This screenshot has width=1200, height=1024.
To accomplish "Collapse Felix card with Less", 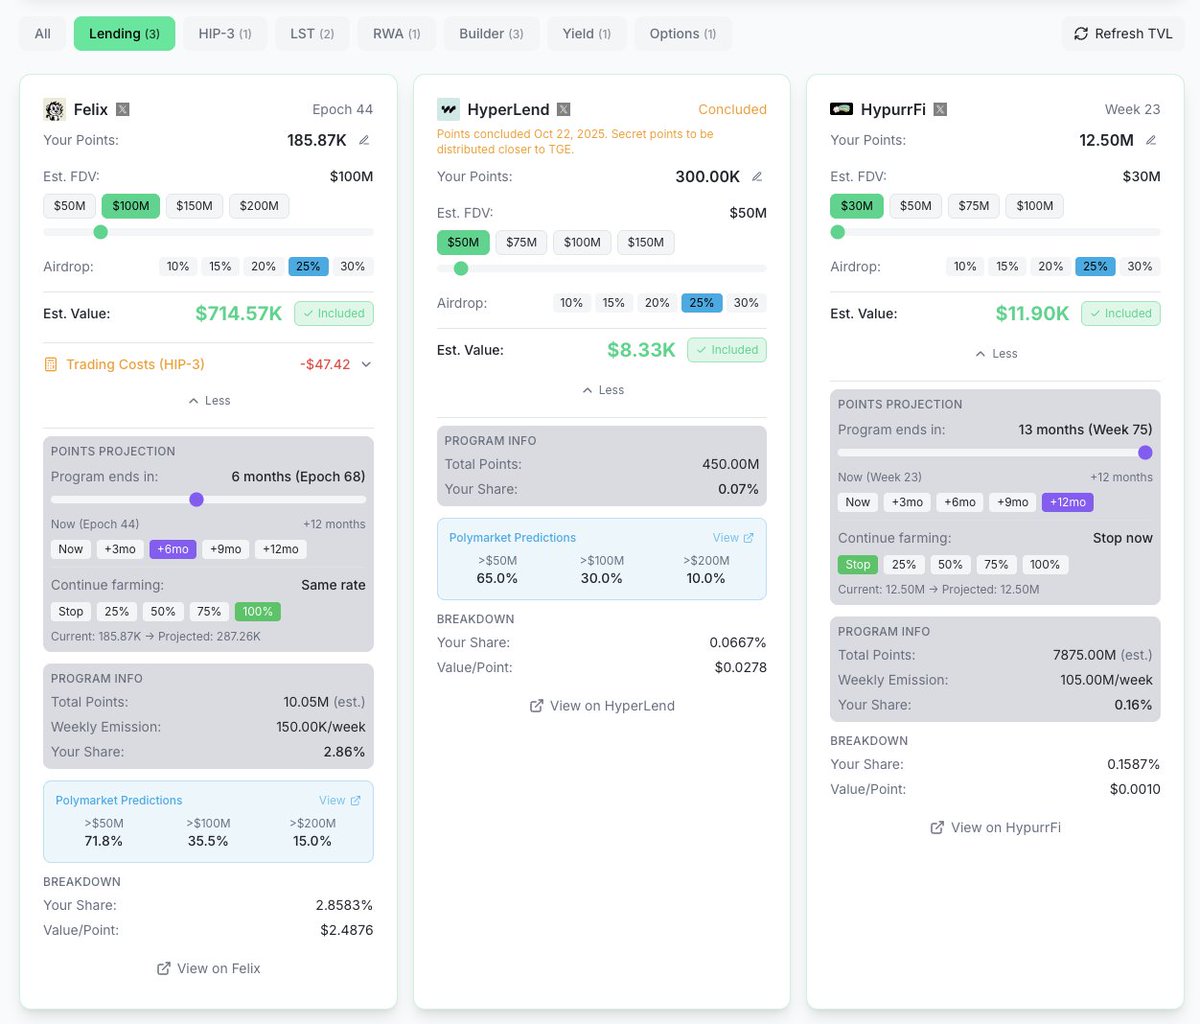I will click(209, 400).
